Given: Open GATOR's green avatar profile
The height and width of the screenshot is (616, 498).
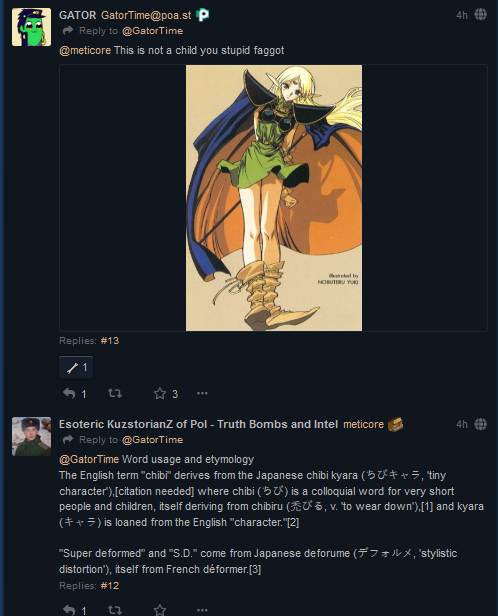Looking at the screenshot, I should pos(31,27).
